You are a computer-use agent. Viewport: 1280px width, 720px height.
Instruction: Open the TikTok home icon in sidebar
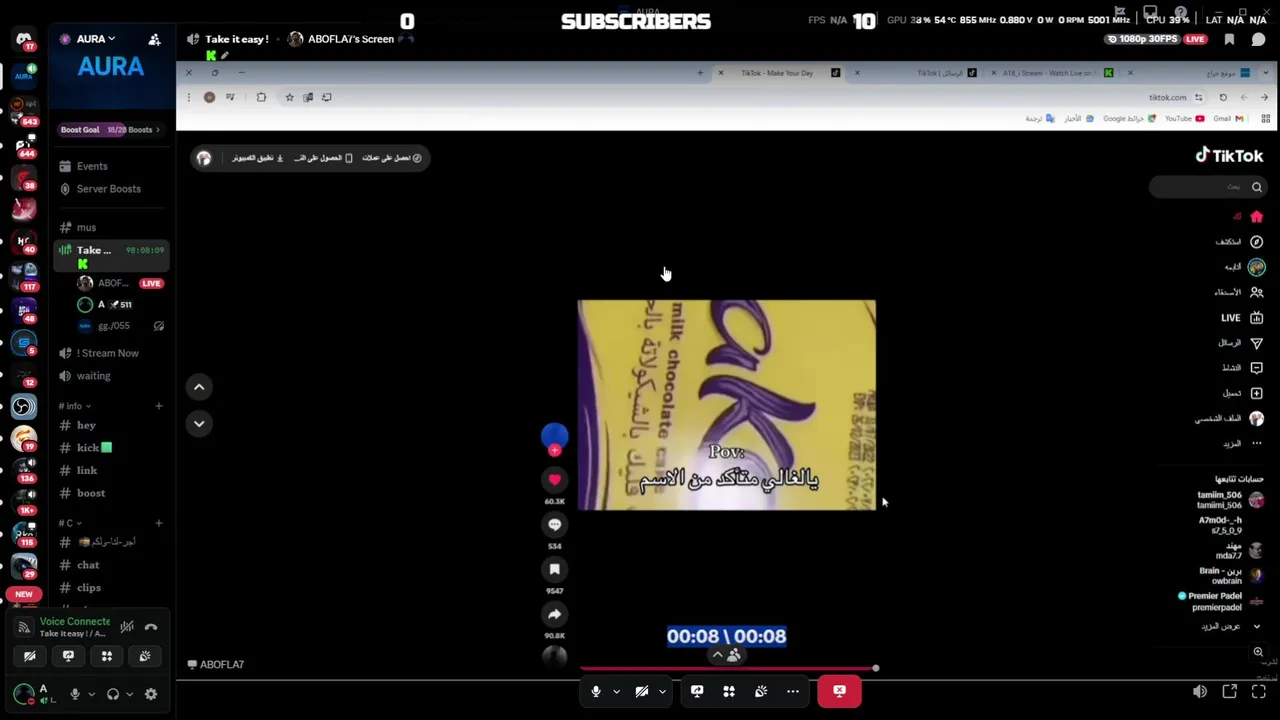[1256, 217]
